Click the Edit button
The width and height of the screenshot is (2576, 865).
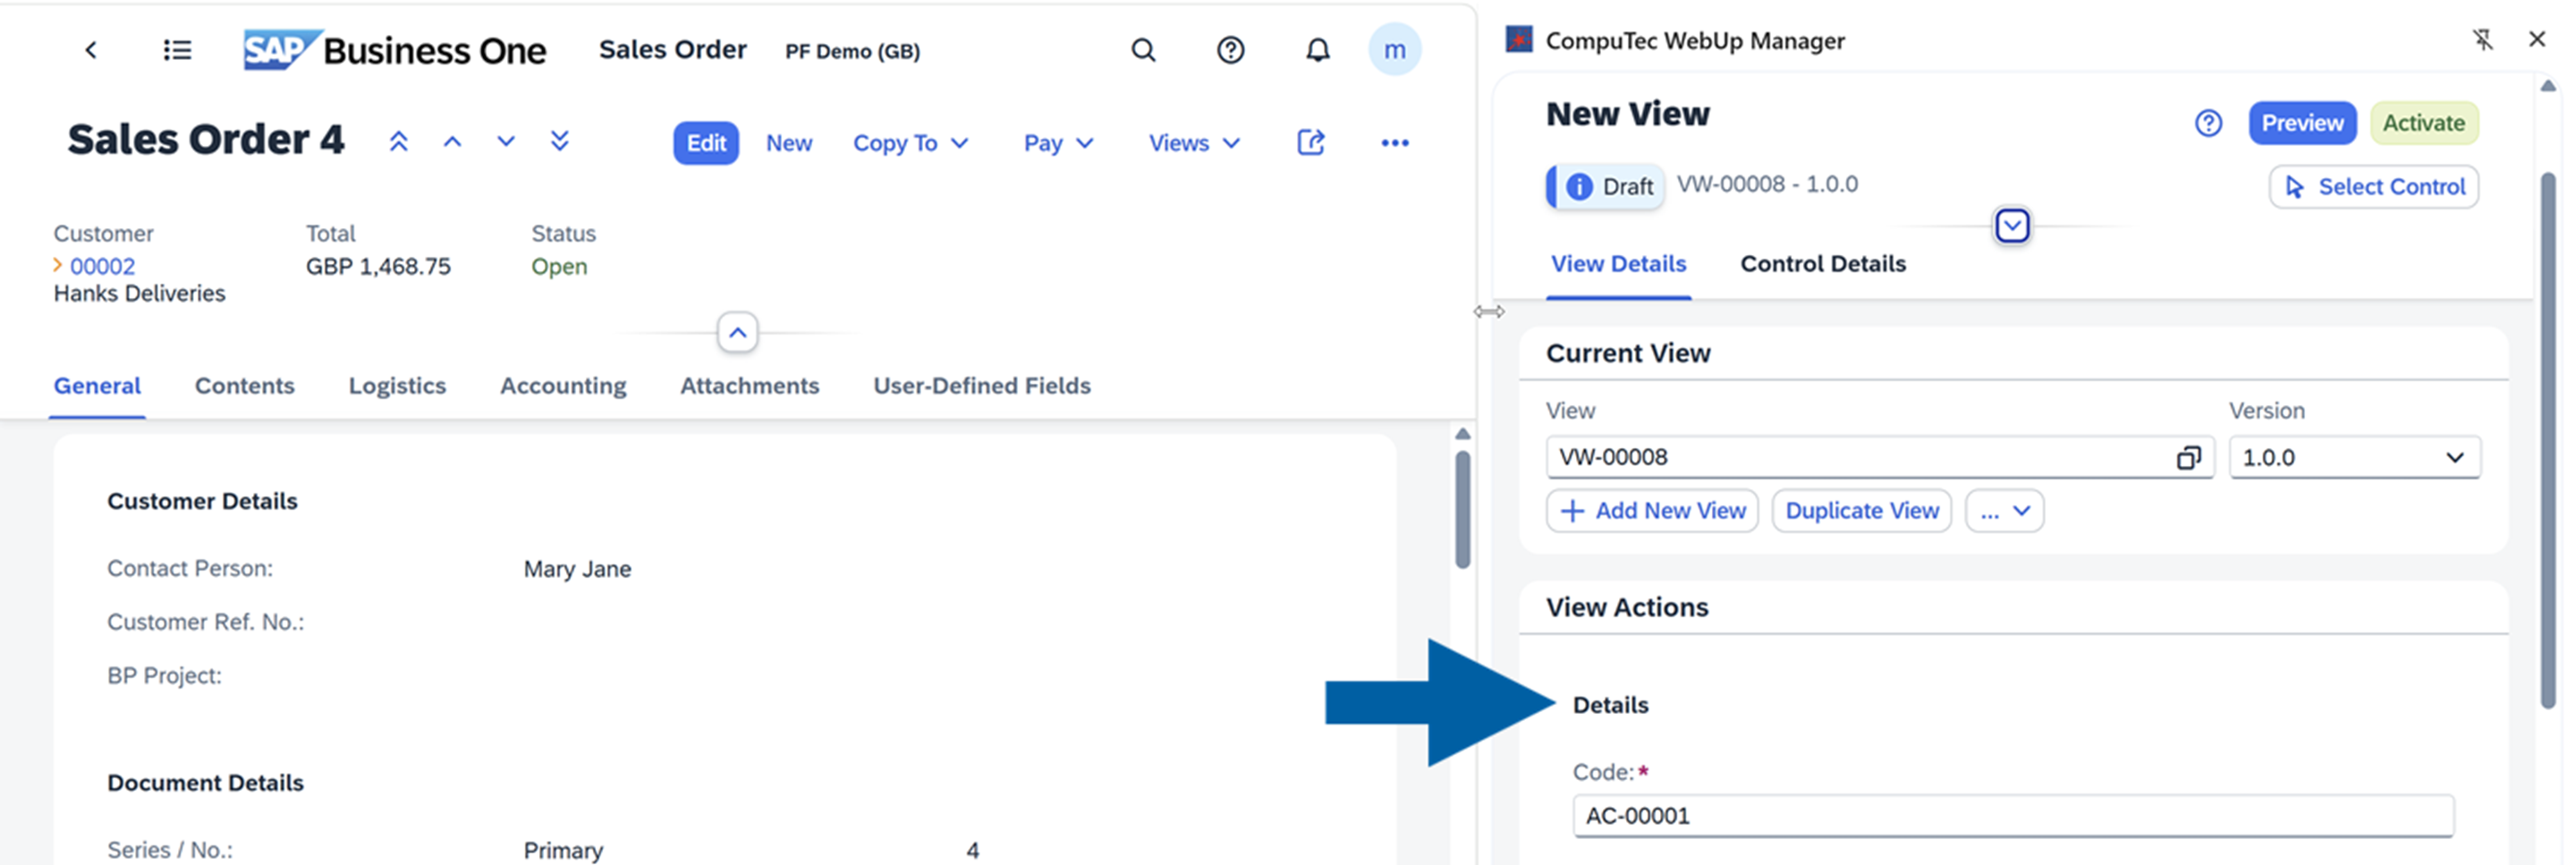tap(706, 143)
